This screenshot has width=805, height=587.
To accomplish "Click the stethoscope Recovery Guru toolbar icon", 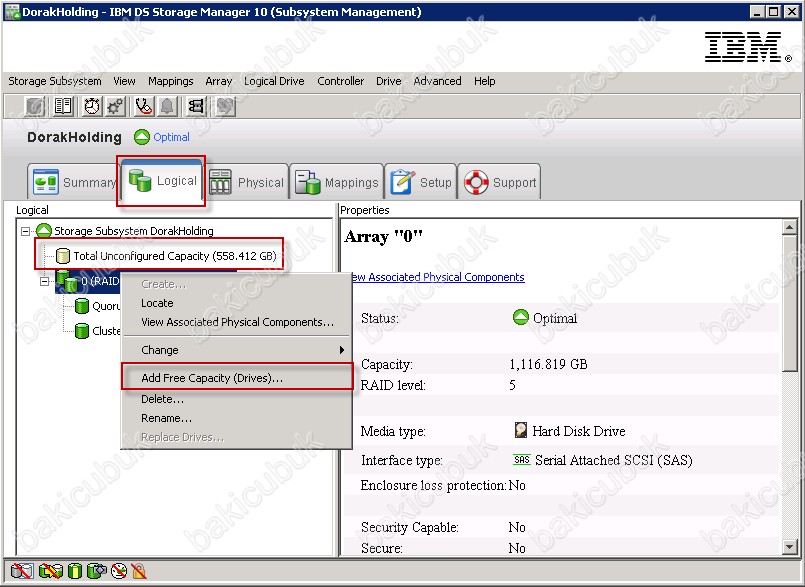I will (144, 106).
